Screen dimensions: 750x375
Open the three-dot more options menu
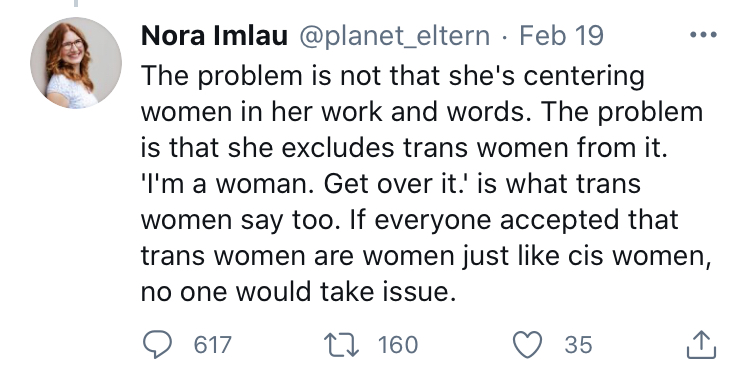tap(703, 34)
